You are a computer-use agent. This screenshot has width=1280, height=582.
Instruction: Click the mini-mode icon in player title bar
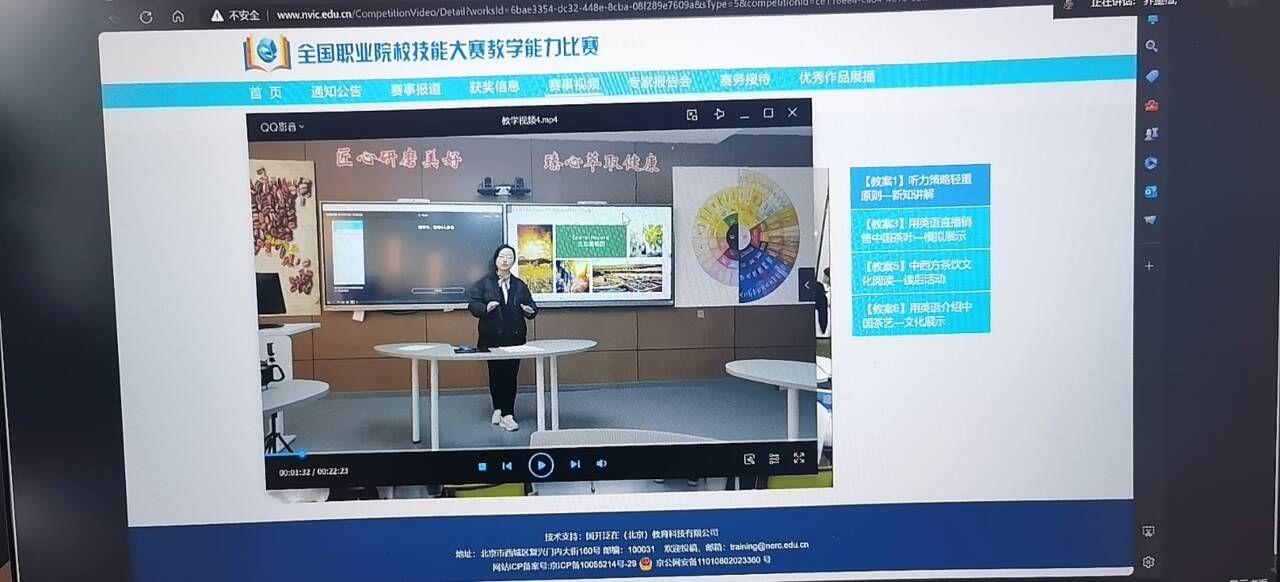(692, 115)
